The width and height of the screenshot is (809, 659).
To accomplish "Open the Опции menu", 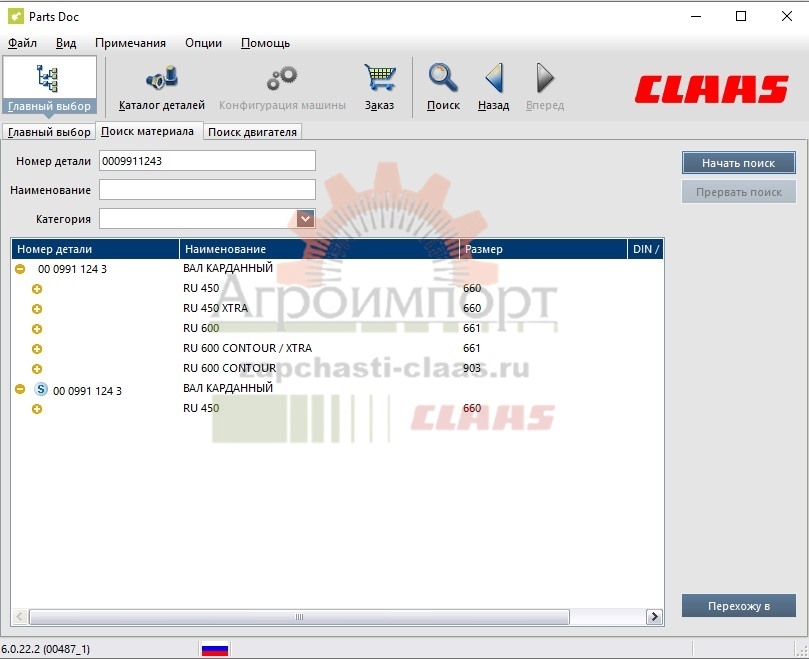I will tap(203, 43).
